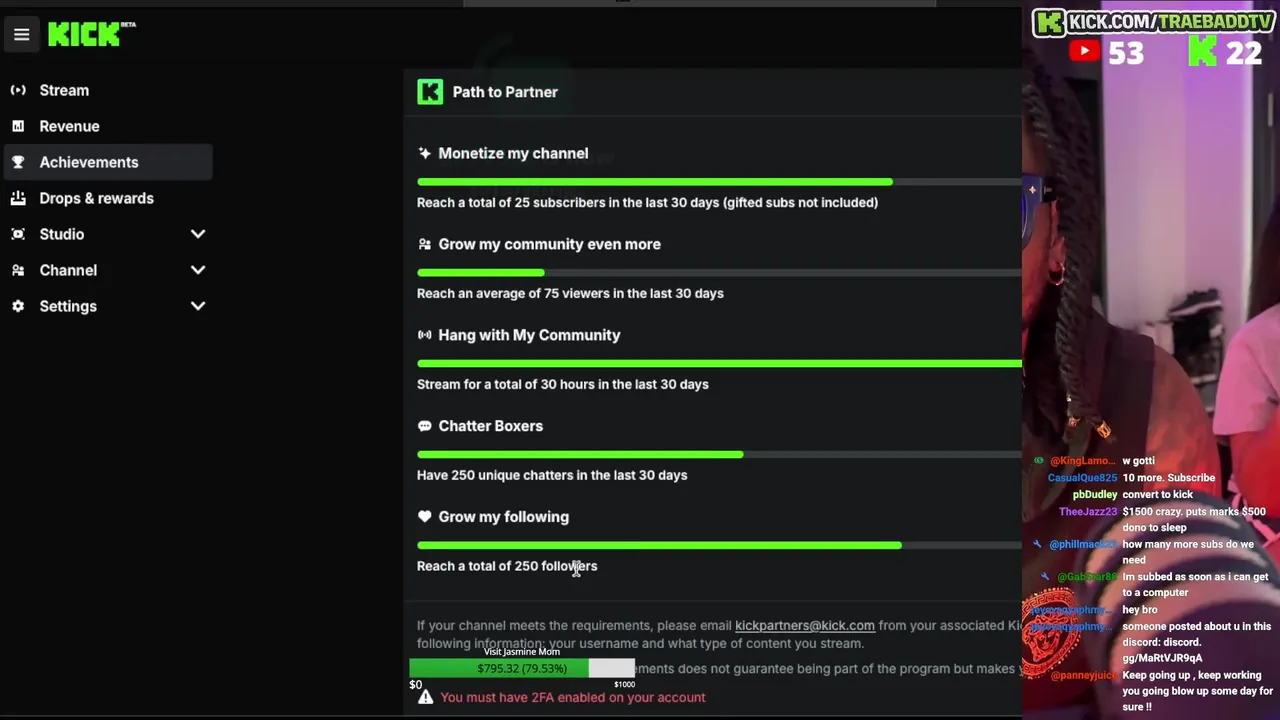1280x720 pixels.
Task: Expand the Settings submenu chevron
Action: (198, 306)
